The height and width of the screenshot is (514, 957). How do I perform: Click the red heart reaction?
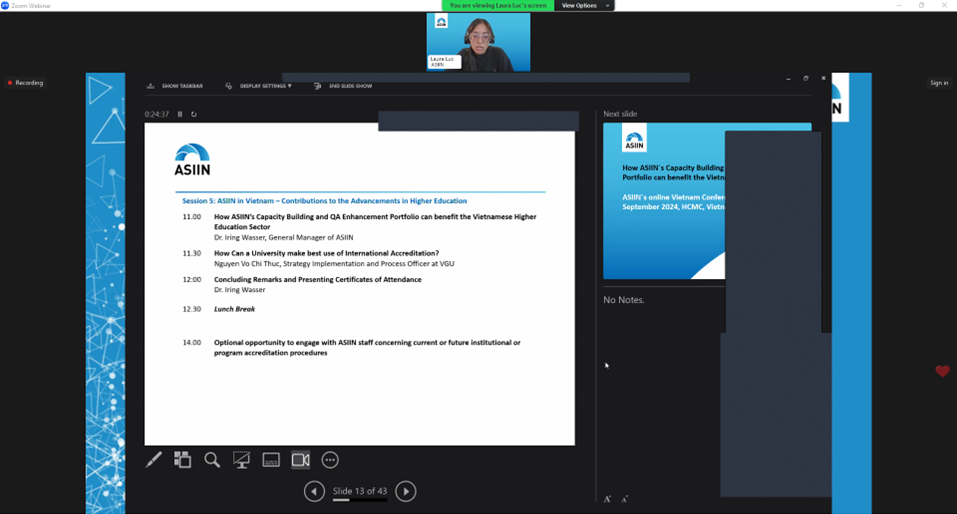[942, 371]
